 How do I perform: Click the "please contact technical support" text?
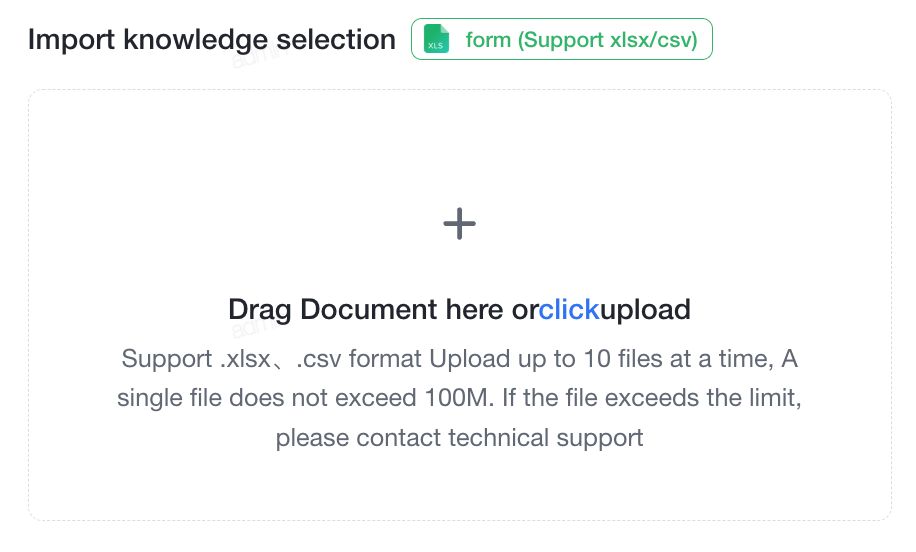click(x=459, y=438)
